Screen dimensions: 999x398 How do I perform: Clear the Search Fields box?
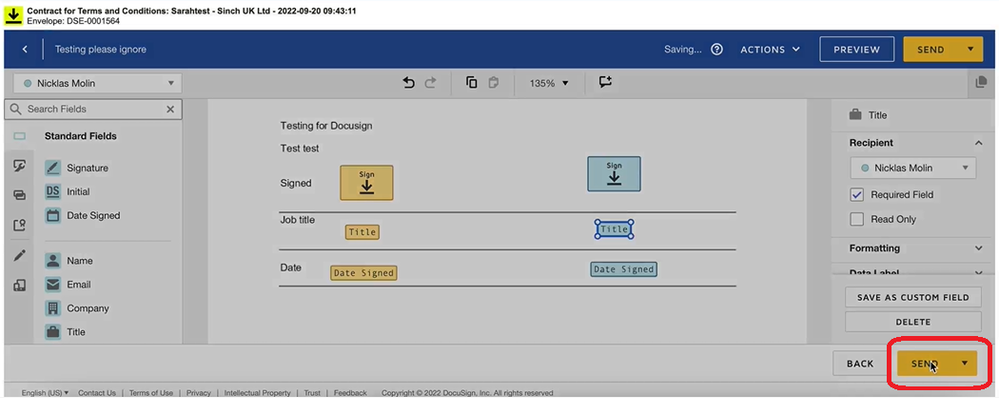coord(170,110)
